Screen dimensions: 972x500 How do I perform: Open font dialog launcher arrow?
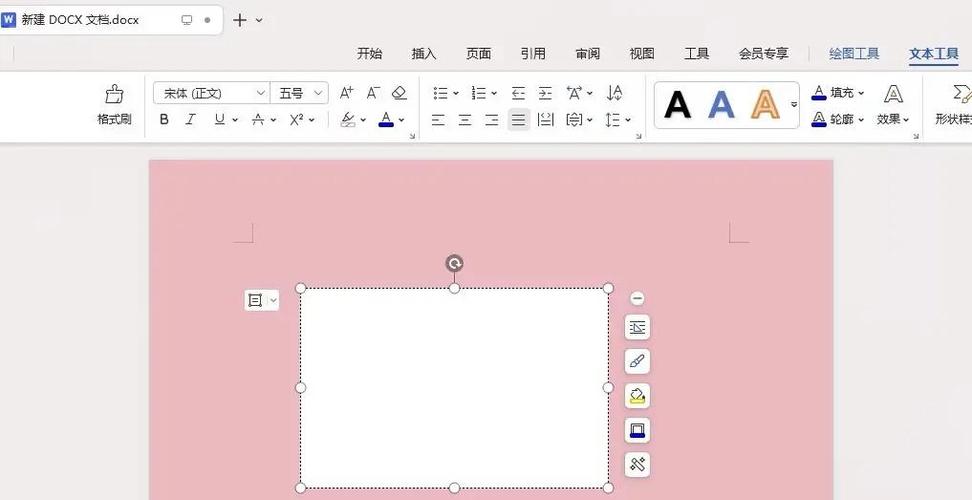(412, 136)
